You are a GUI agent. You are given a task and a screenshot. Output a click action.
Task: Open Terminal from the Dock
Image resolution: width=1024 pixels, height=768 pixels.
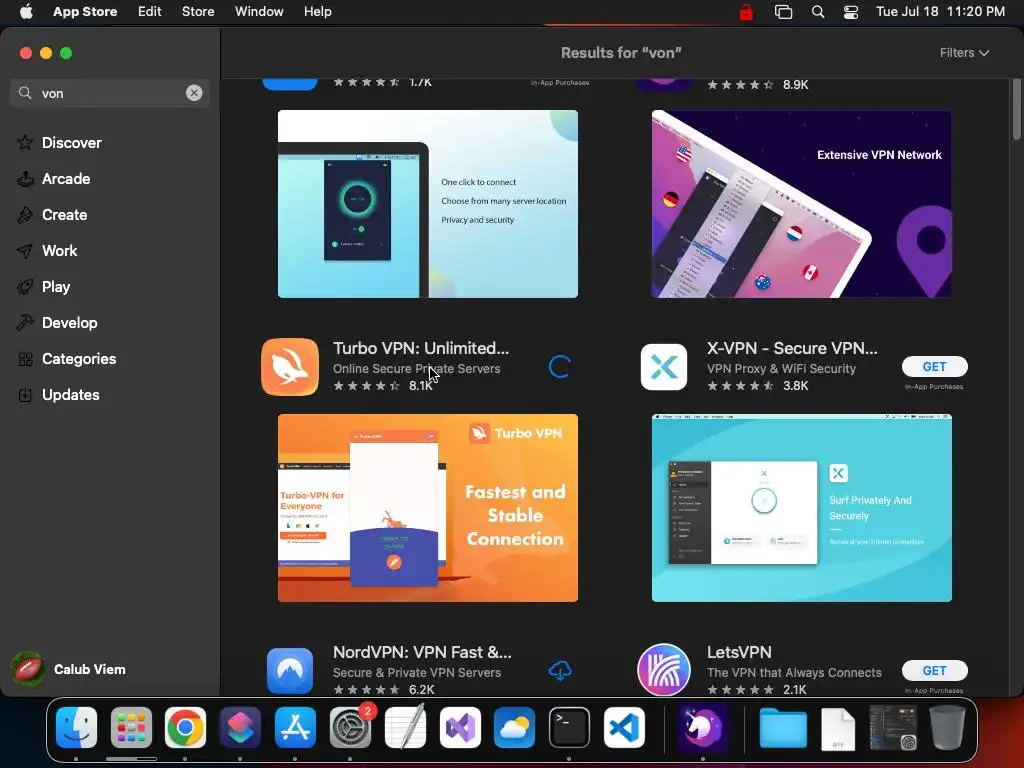[x=569, y=728]
